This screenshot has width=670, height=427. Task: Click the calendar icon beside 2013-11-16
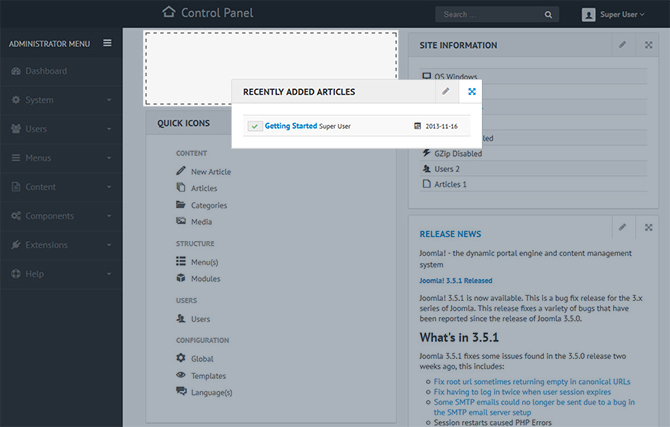click(x=417, y=126)
